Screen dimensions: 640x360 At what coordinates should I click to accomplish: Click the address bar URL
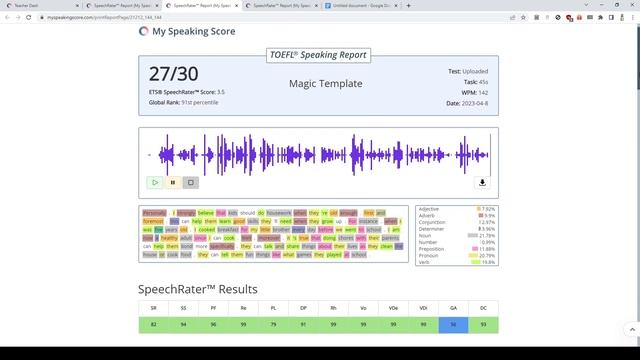click(104, 18)
